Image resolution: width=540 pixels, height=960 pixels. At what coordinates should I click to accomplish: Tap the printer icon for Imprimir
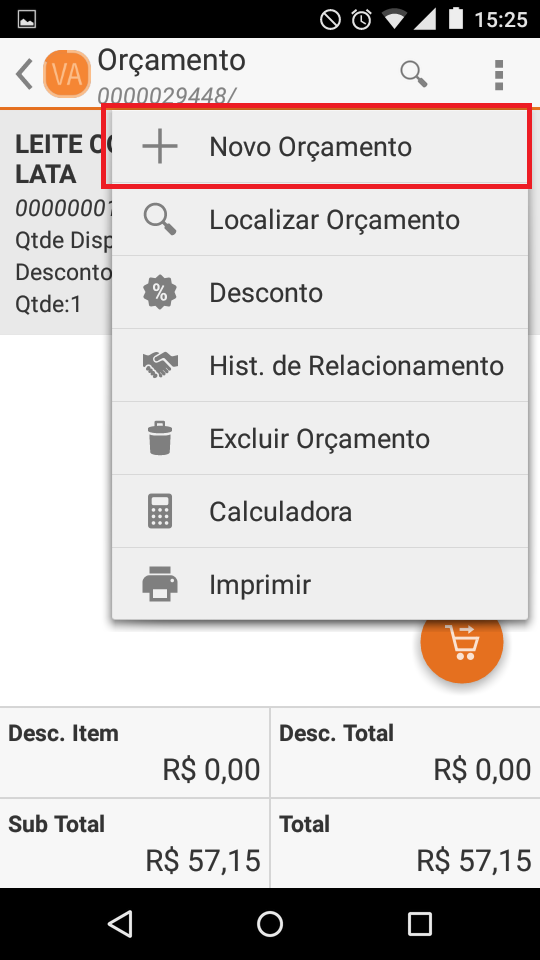160,584
